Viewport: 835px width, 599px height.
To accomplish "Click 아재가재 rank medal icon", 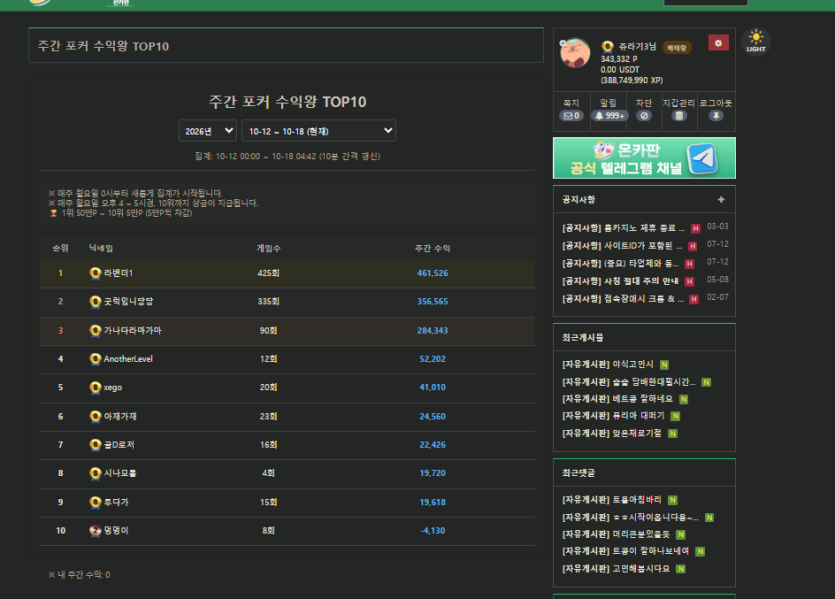I will coord(95,416).
